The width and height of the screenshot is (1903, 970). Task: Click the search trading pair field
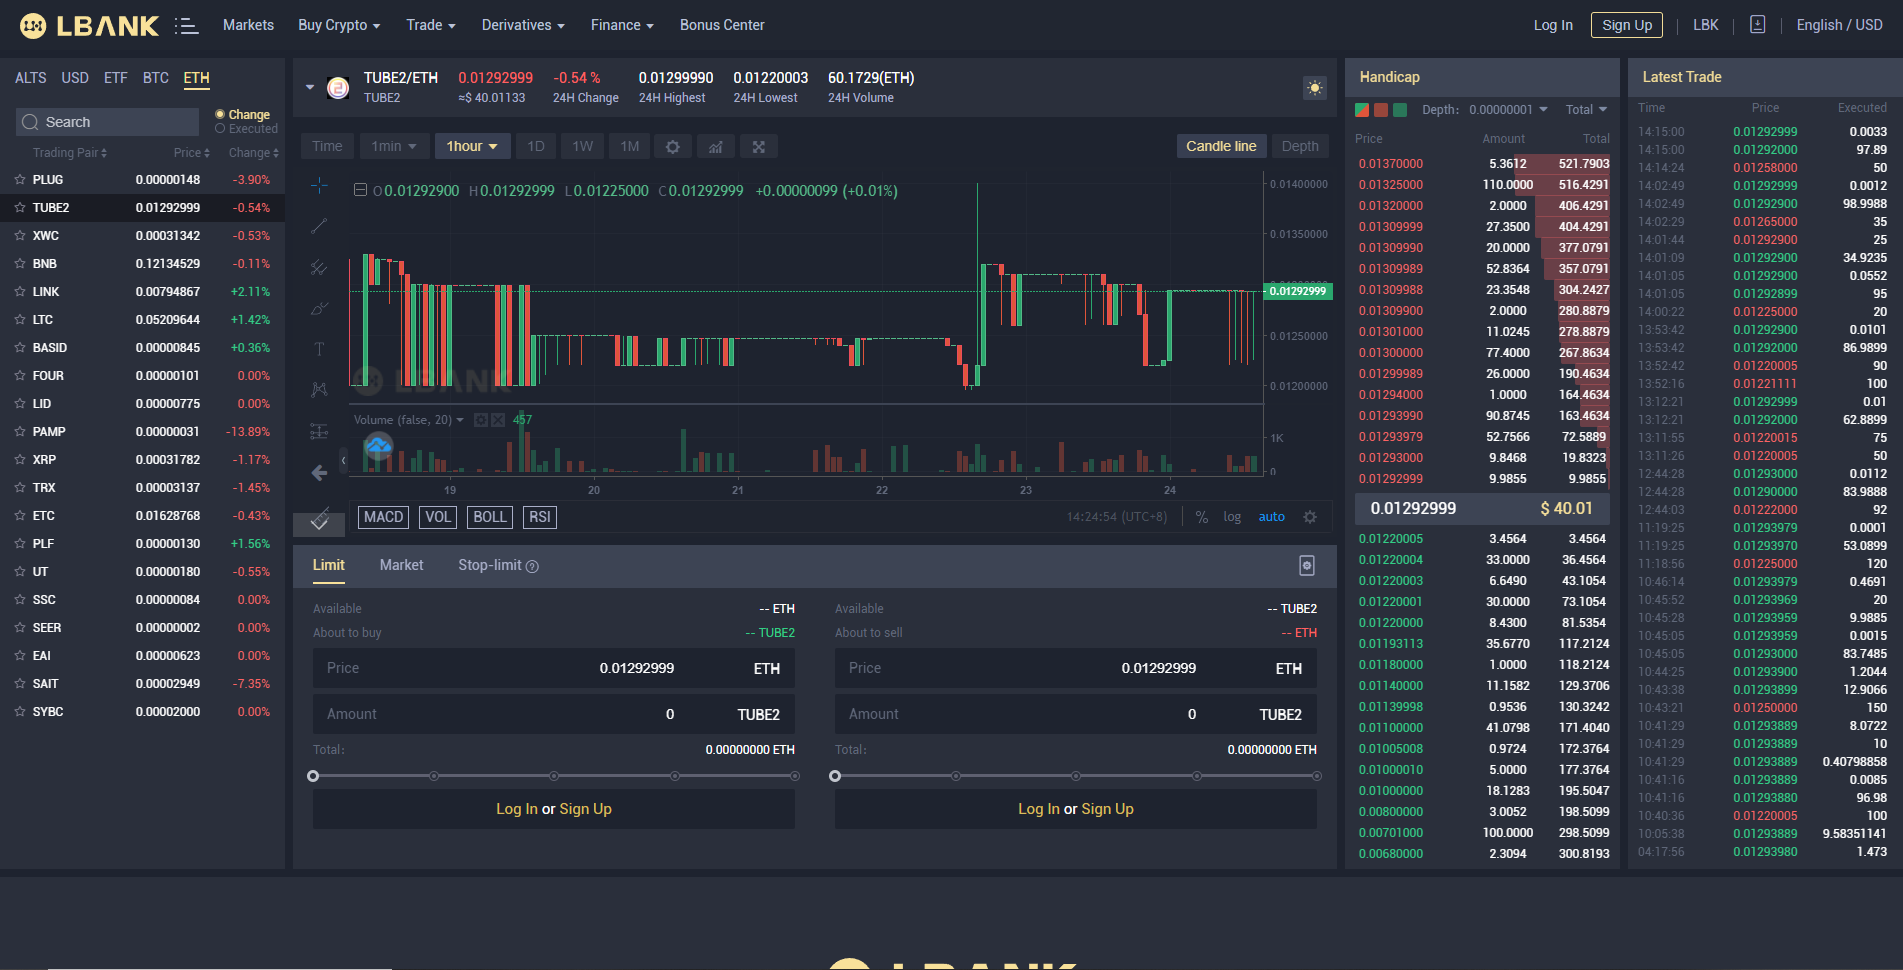(x=107, y=122)
